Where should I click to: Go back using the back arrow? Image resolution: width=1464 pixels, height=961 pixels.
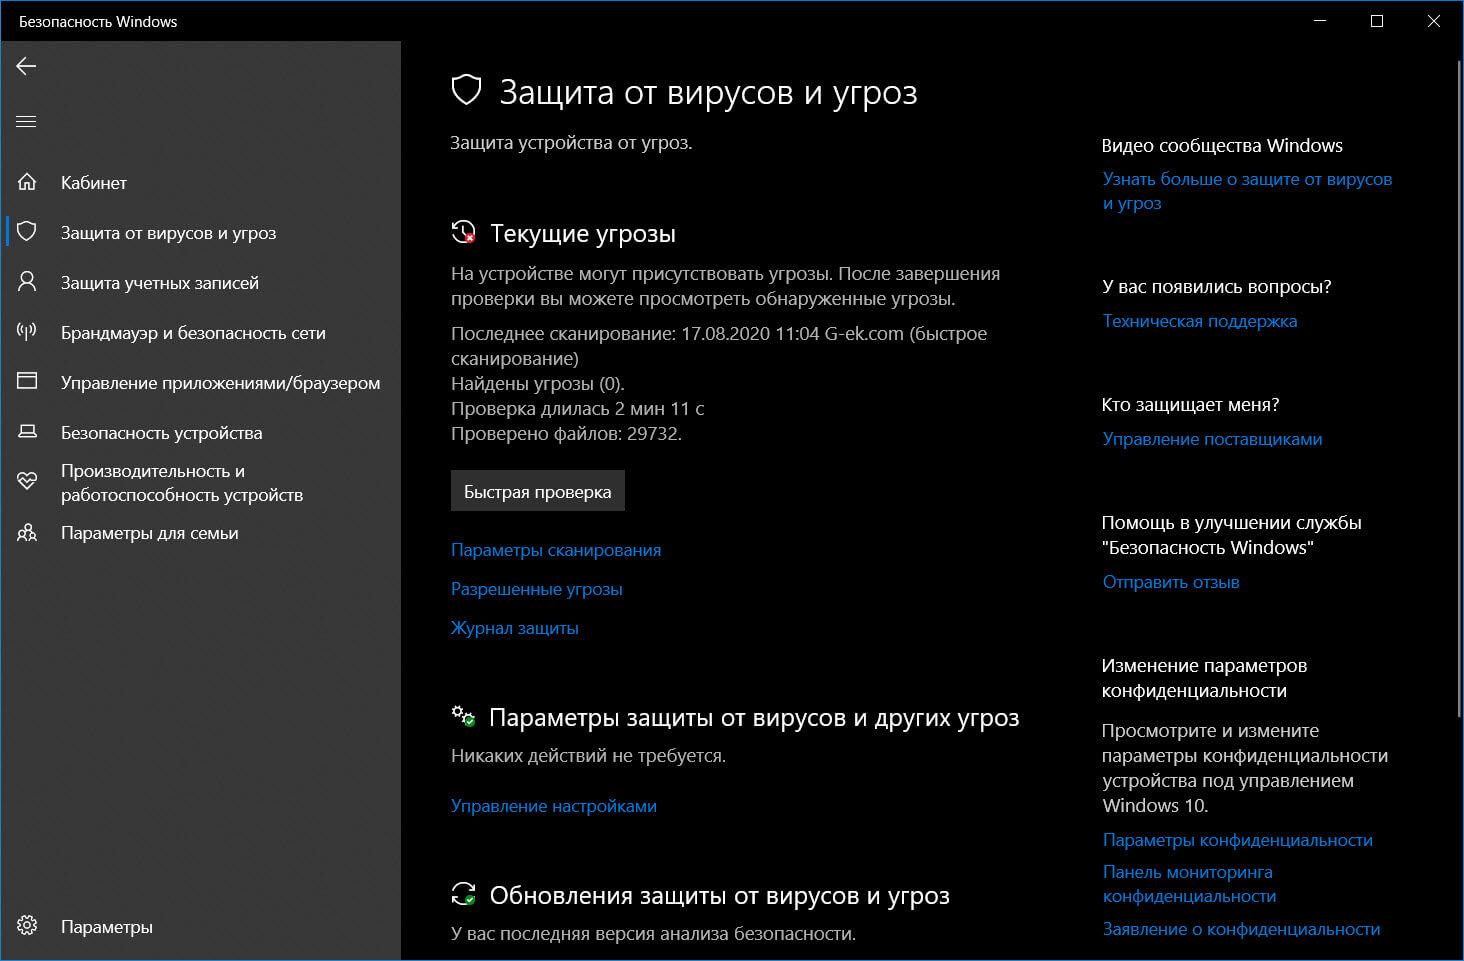coord(26,66)
